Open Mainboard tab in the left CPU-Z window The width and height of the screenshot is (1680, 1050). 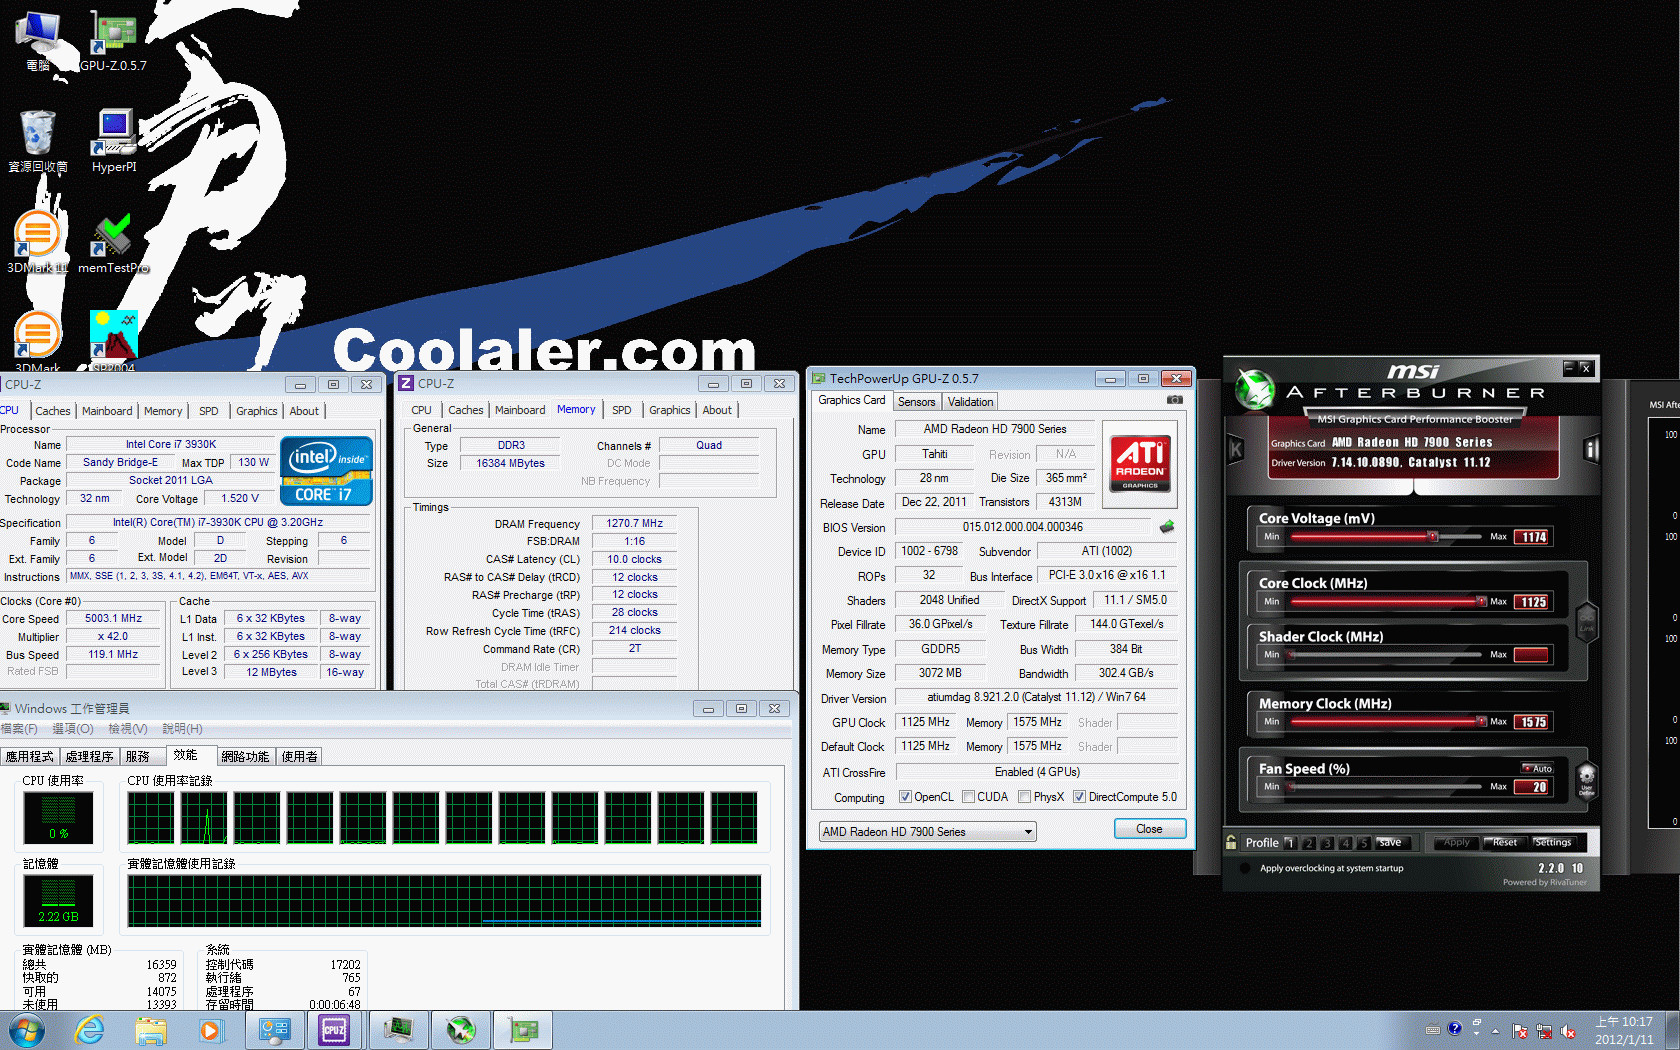tap(107, 411)
